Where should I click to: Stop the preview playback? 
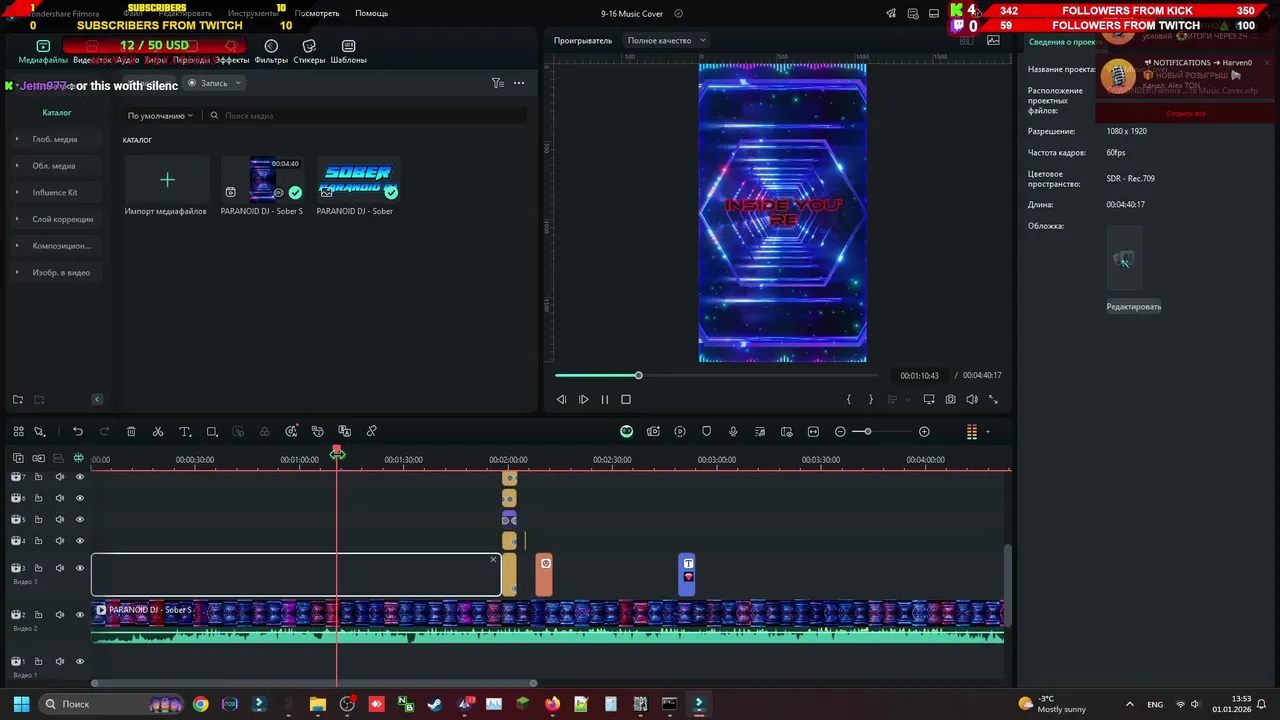(x=626, y=400)
